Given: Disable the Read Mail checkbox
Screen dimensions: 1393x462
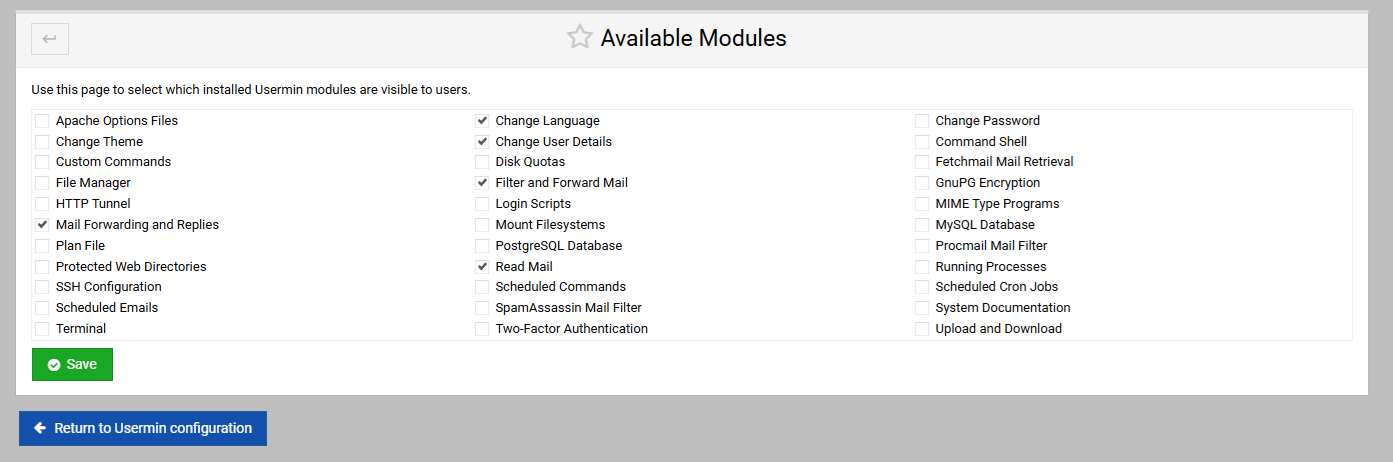Looking at the screenshot, I should pyautogui.click(x=482, y=267).
